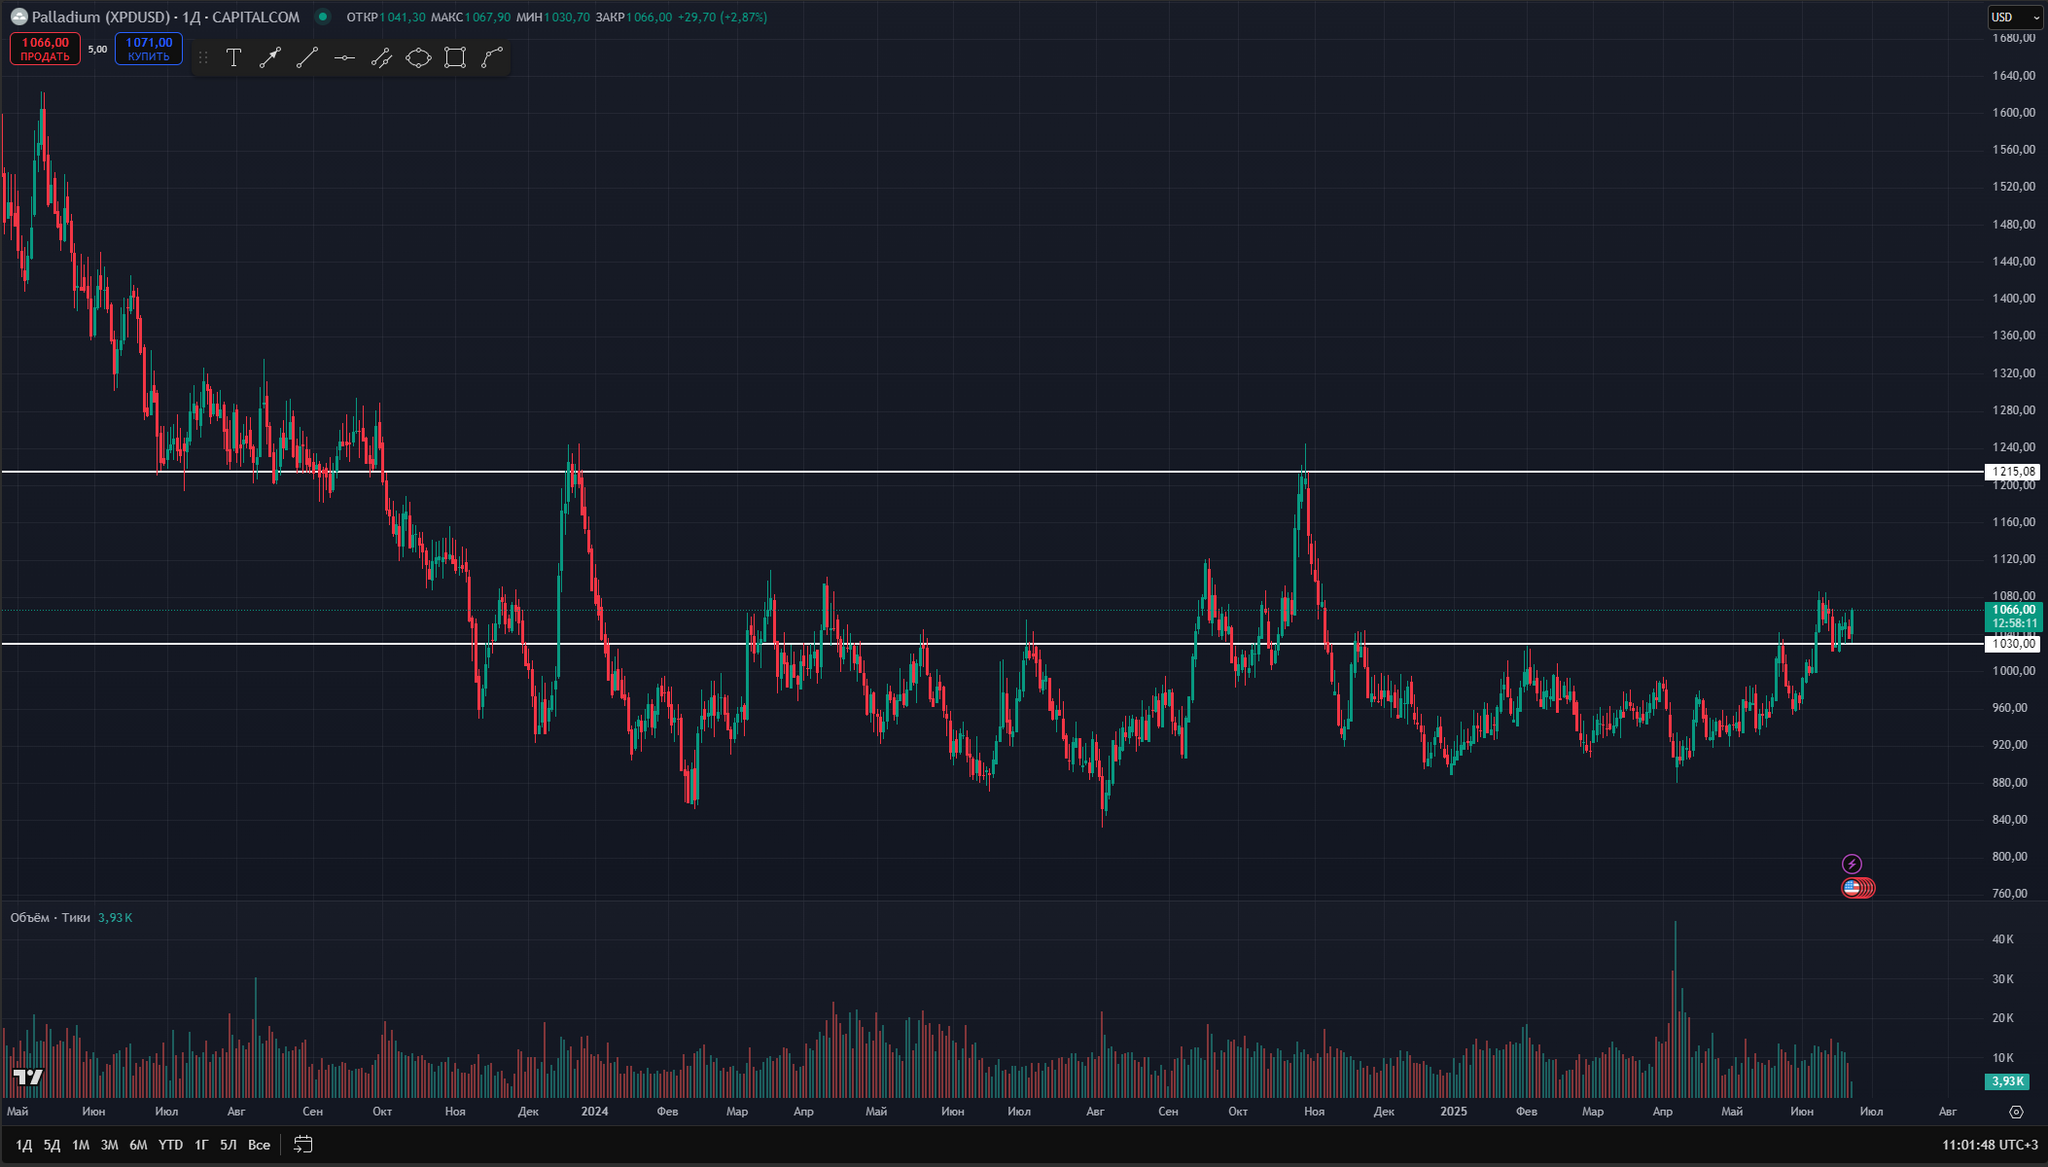The height and width of the screenshot is (1167, 2048).
Task: Open timezone menu at 11:01:48 UTC+3
Action: coord(1990,1144)
